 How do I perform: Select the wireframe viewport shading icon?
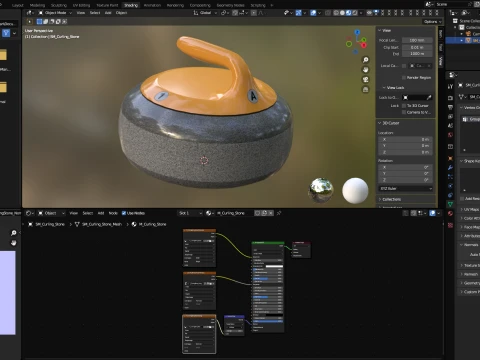336,13
